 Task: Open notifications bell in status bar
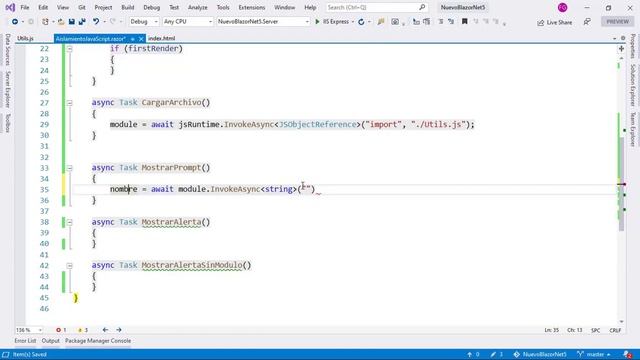point(627,354)
